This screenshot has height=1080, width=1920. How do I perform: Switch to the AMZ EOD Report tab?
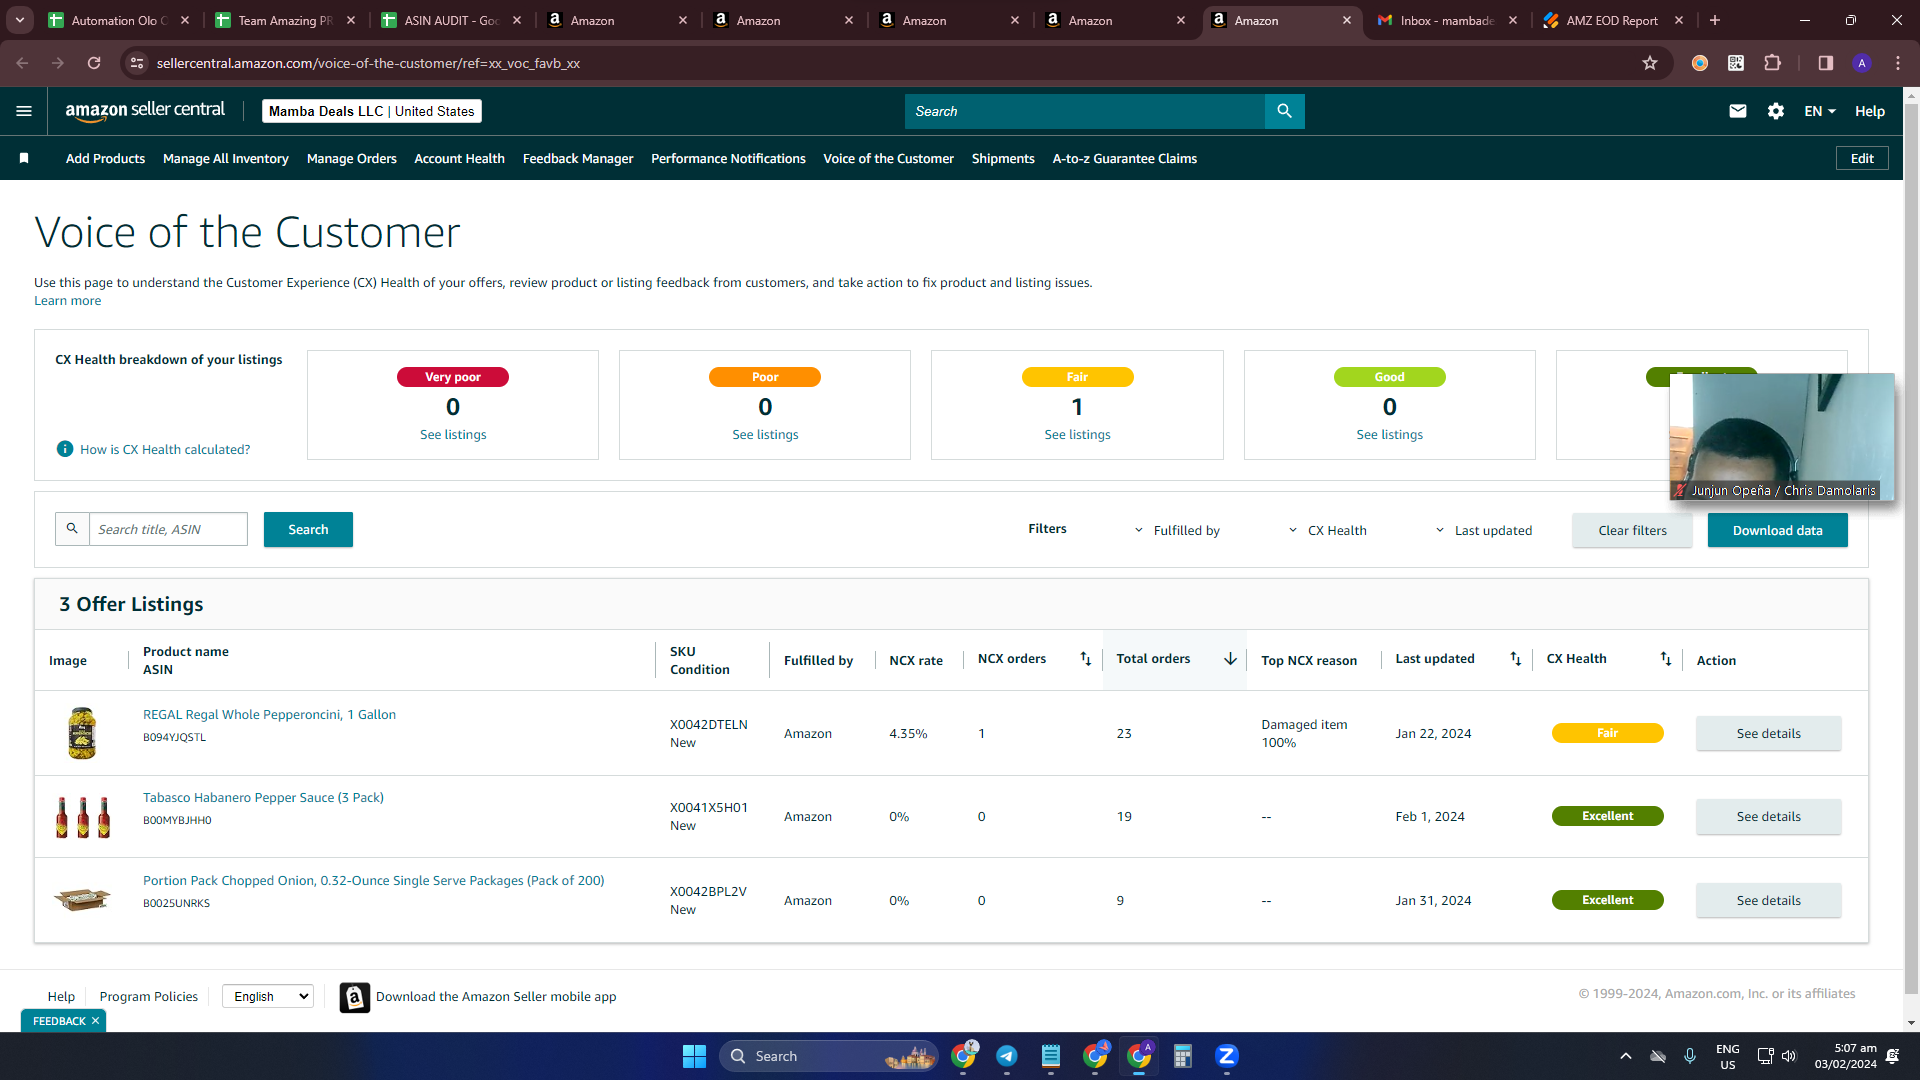coord(1611,20)
